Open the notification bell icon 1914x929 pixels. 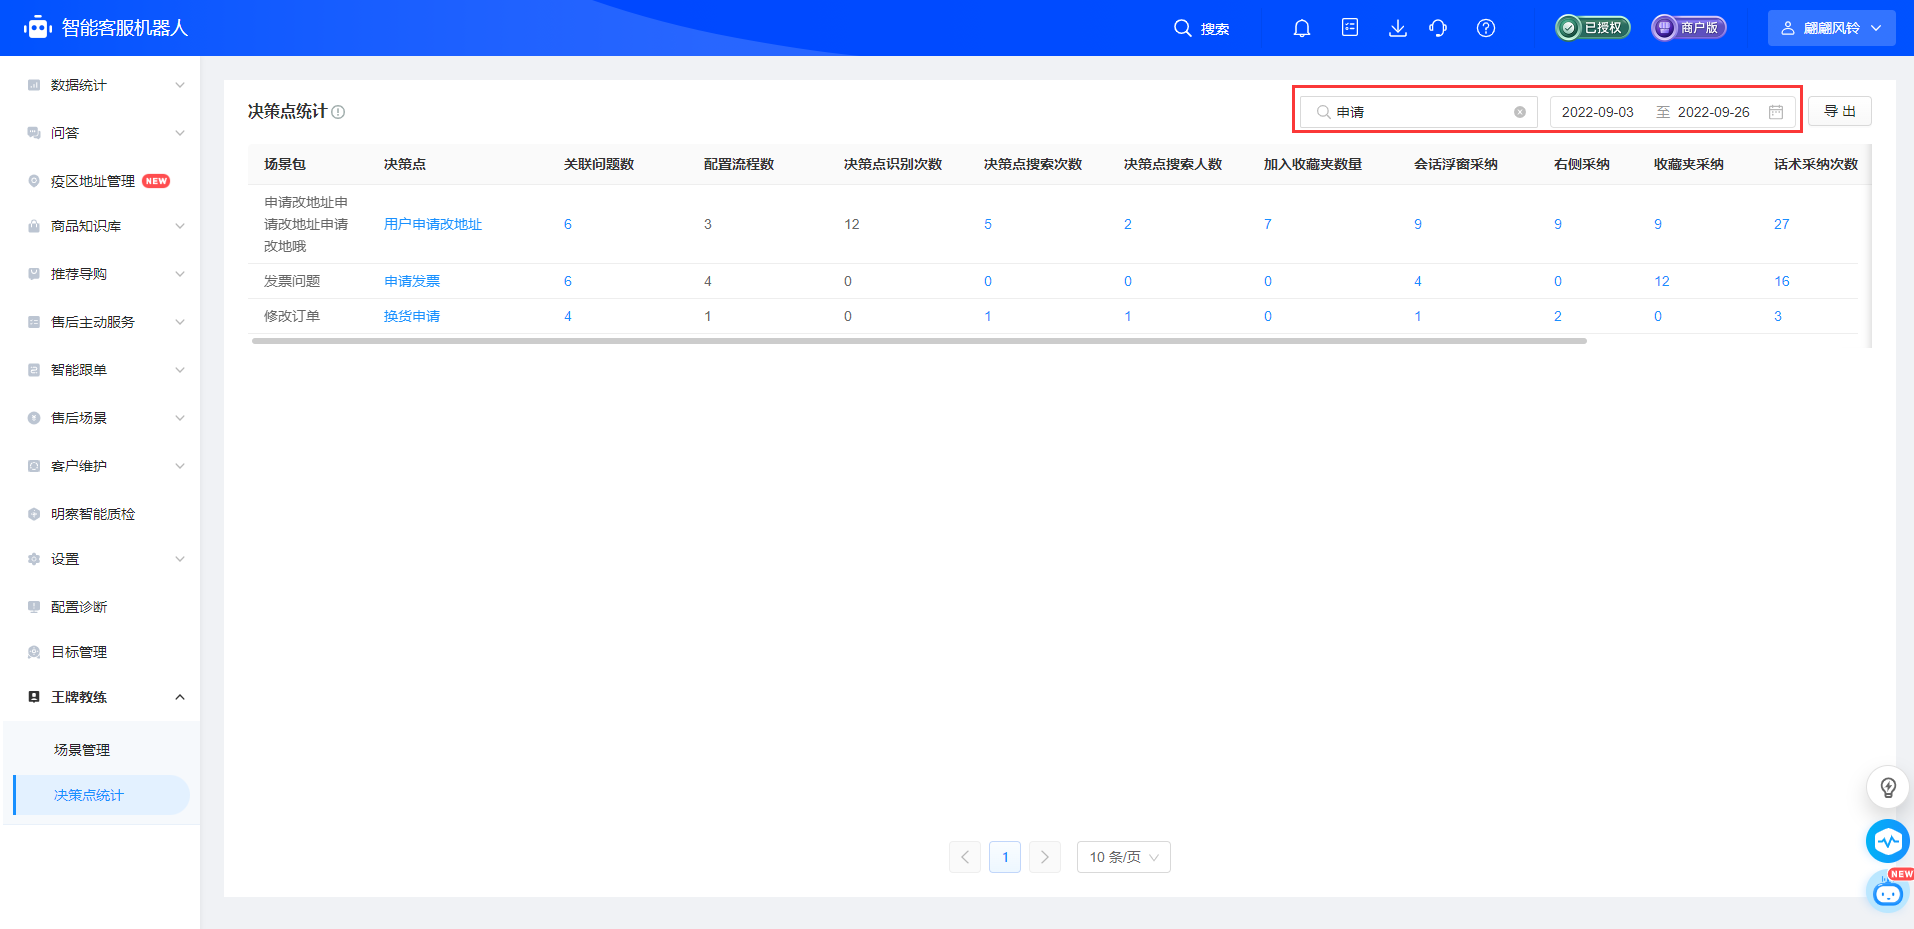coord(1302,28)
